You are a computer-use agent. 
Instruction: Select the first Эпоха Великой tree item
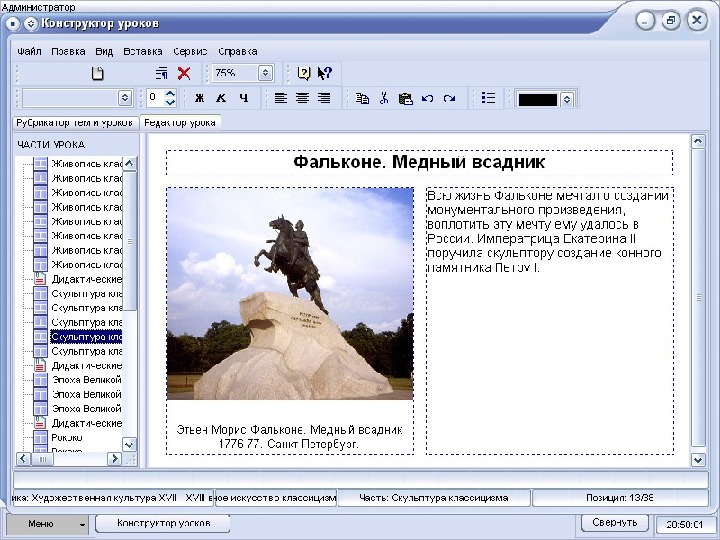(86, 380)
